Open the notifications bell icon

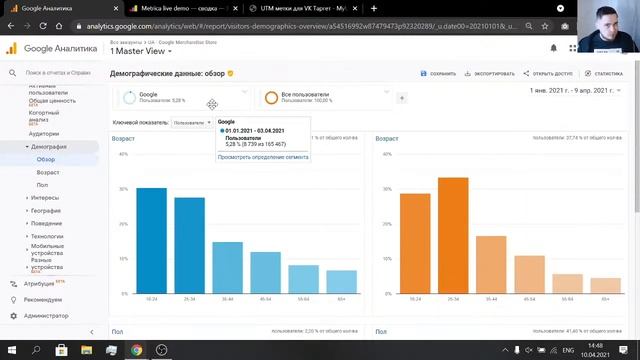click(553, 48)
